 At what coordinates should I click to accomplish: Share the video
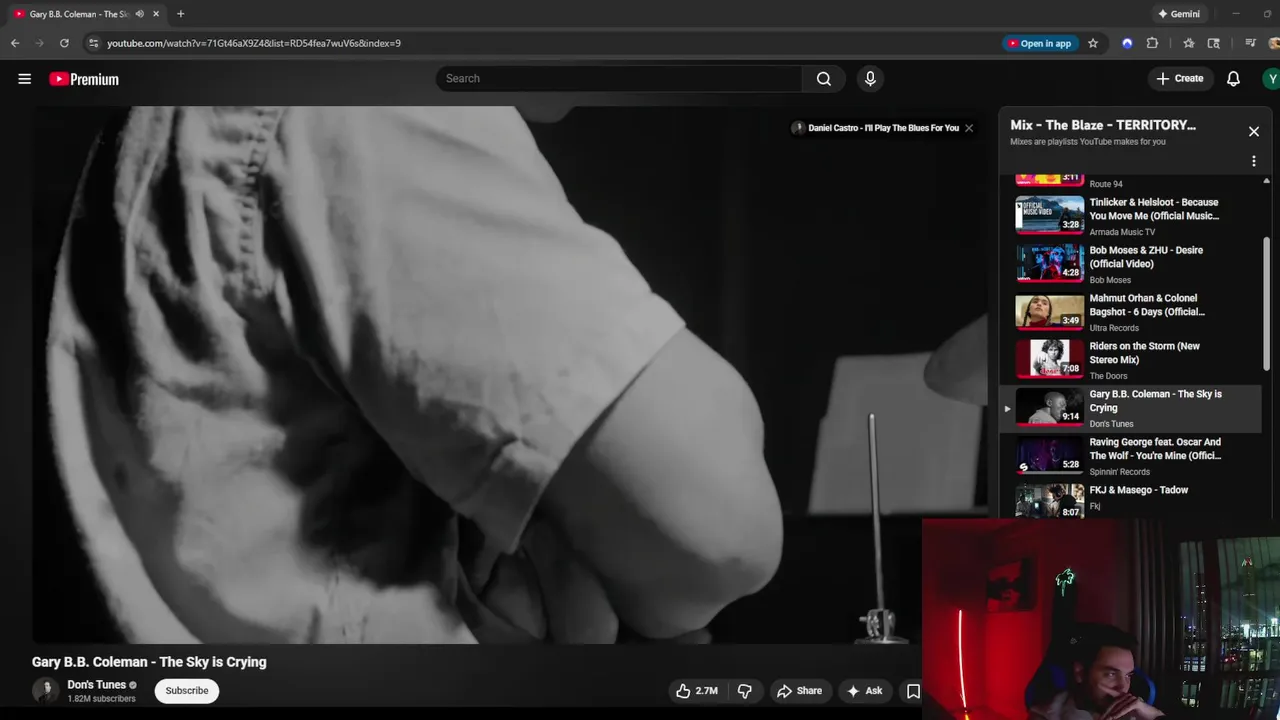(x=799, y=691)
